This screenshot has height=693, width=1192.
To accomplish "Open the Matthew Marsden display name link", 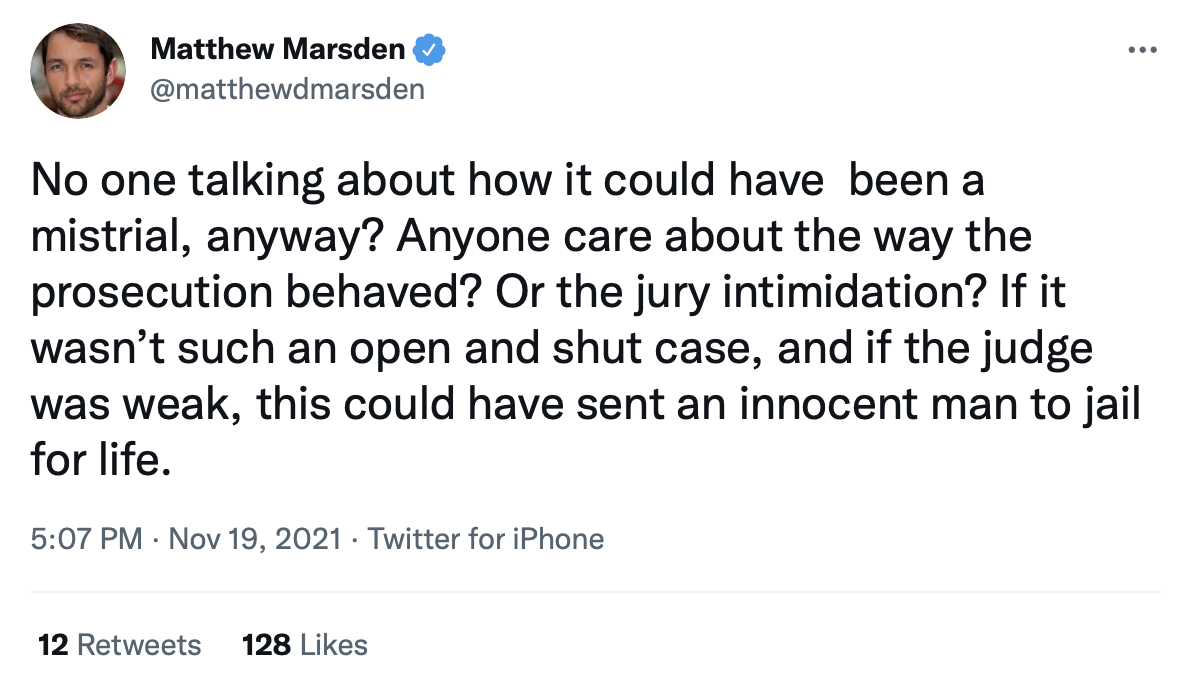I will (278, 48).
